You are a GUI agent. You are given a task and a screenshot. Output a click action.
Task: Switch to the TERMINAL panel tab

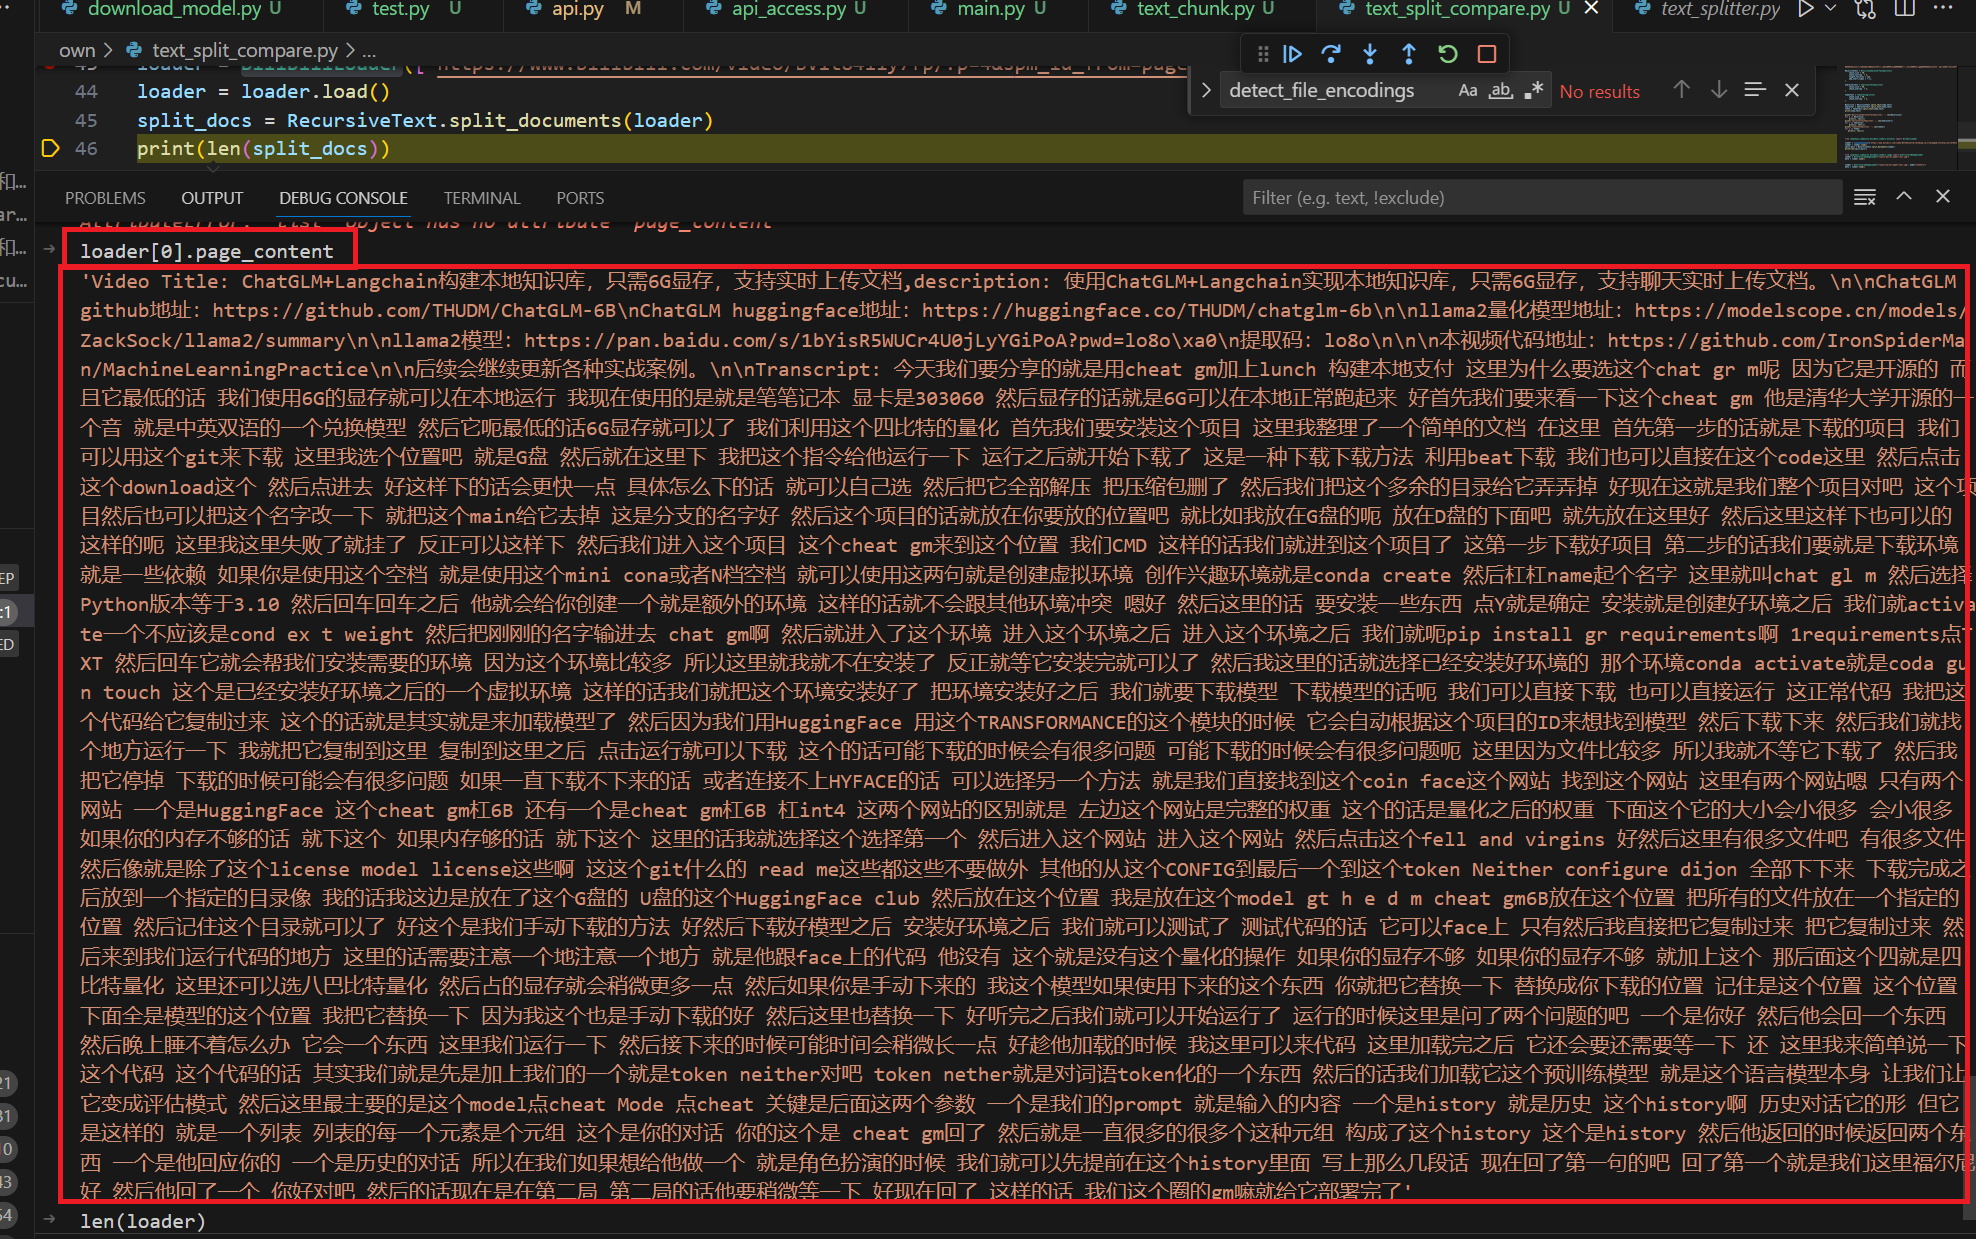point(482,198)
